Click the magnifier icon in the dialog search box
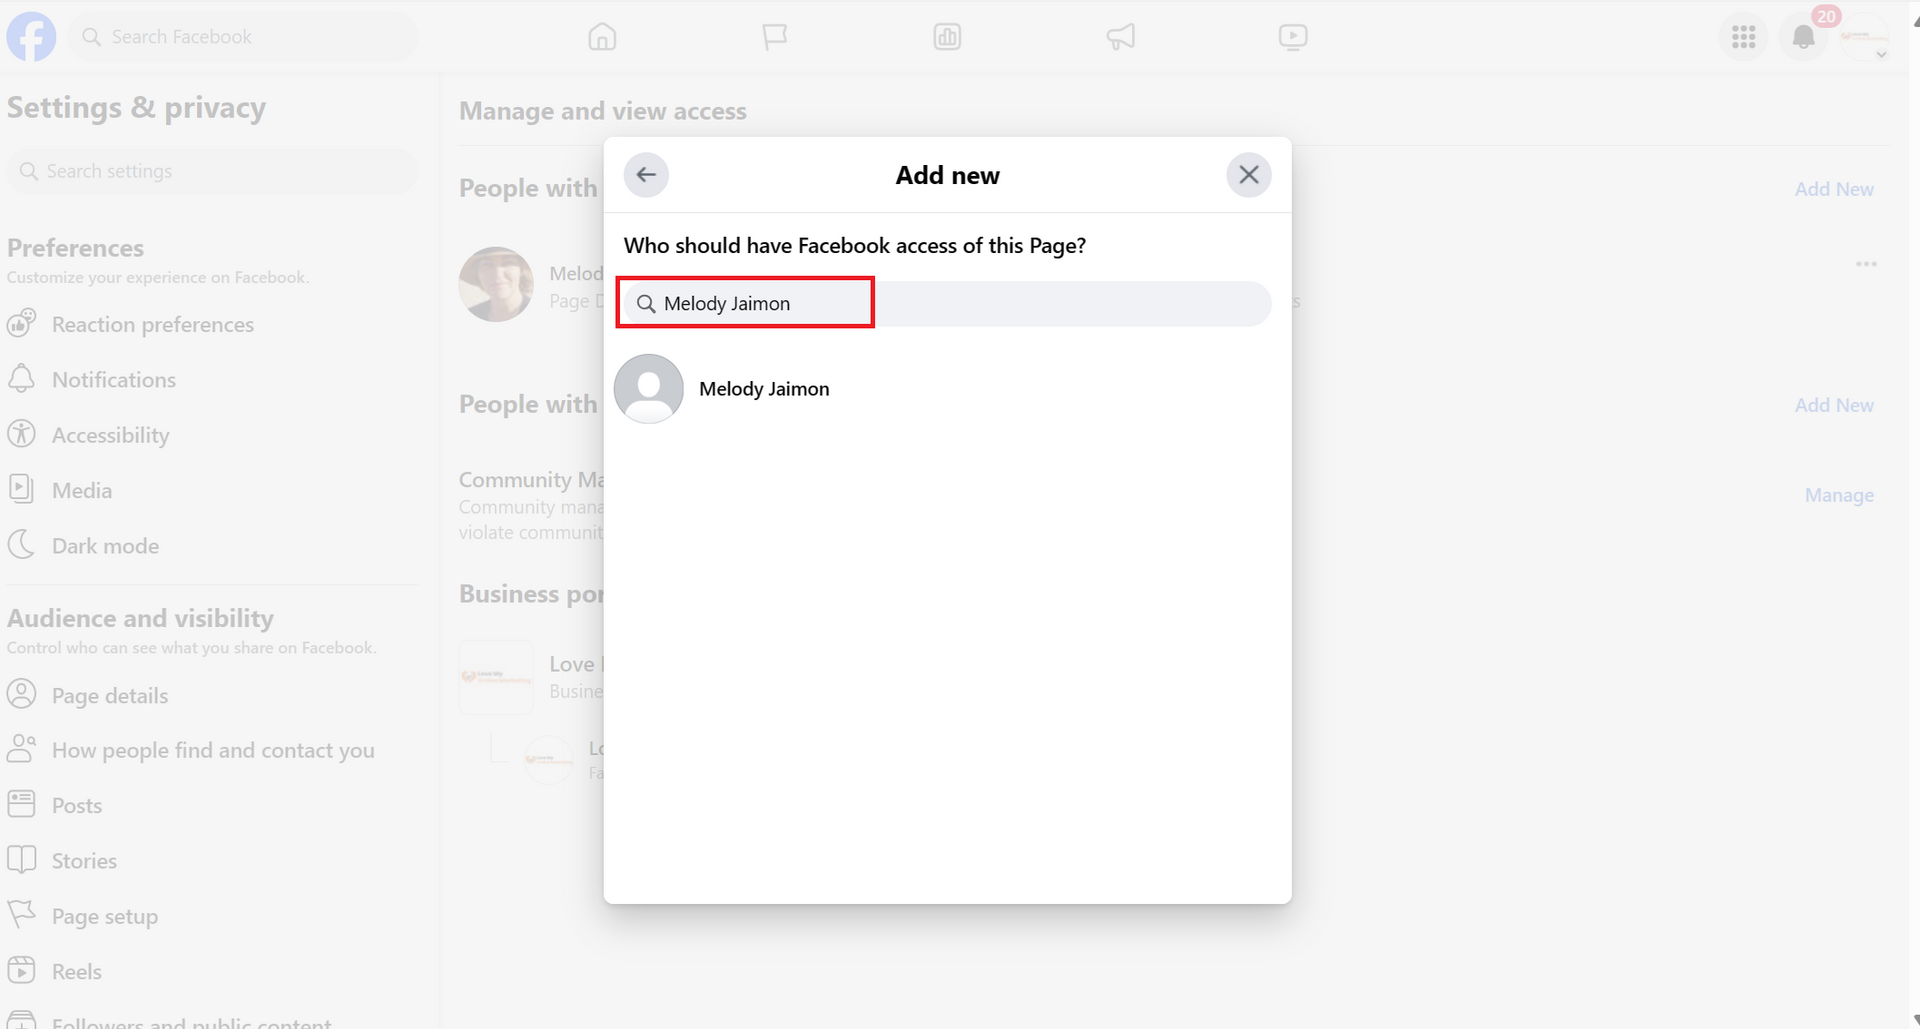 (x=646, y=304)
